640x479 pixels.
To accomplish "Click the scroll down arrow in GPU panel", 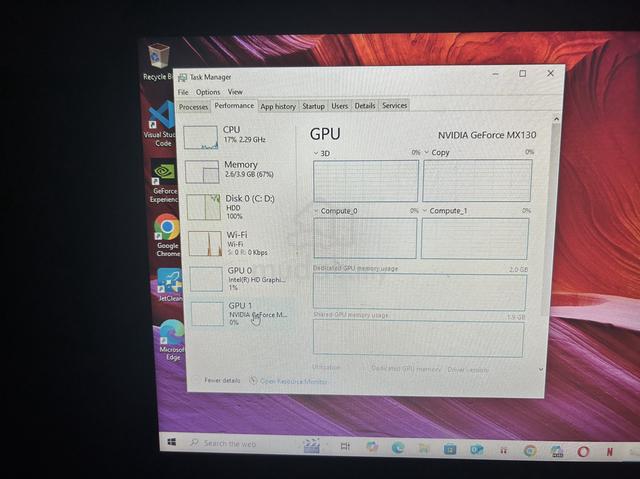I will click(x=541, y=369).
